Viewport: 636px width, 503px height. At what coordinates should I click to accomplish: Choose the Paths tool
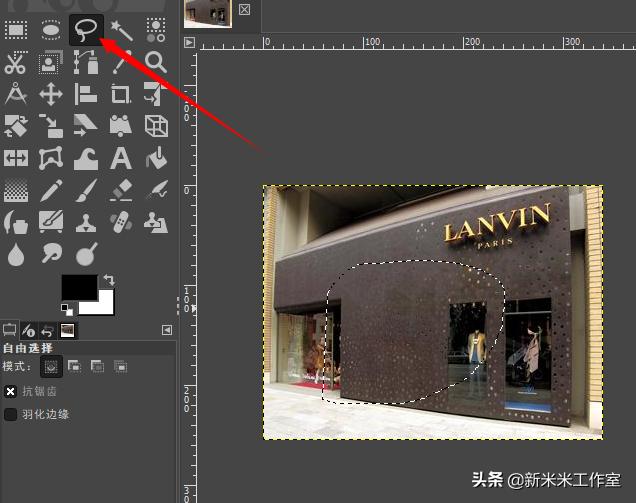tap(86, 62)
